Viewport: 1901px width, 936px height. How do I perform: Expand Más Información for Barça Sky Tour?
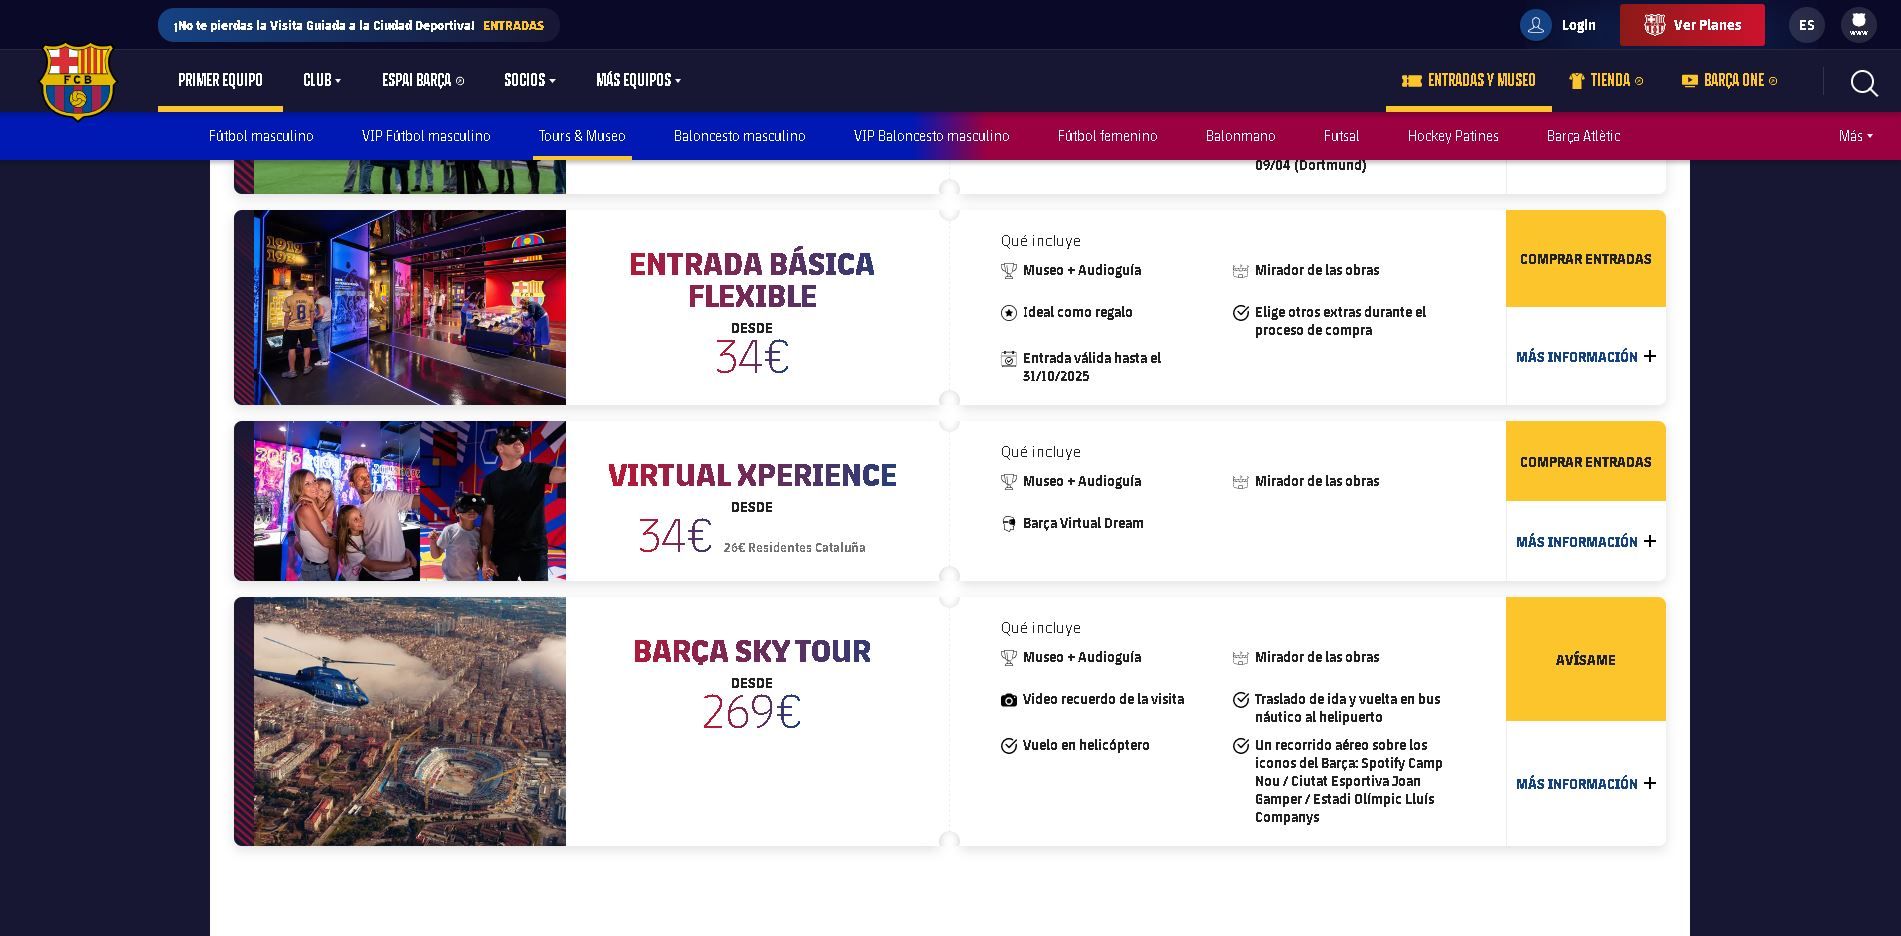tap(1586, 784)
